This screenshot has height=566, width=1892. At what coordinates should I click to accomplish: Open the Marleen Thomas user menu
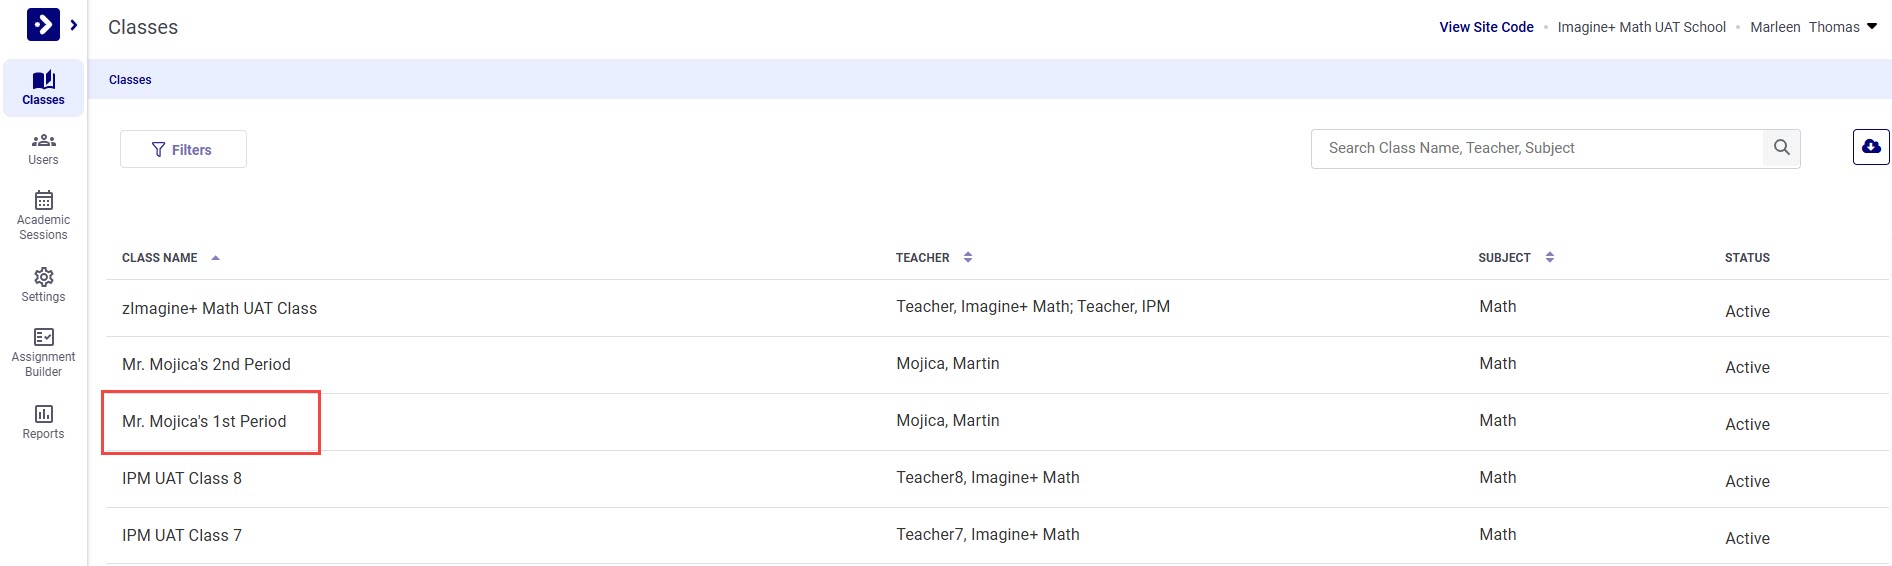coord(1813,27)
